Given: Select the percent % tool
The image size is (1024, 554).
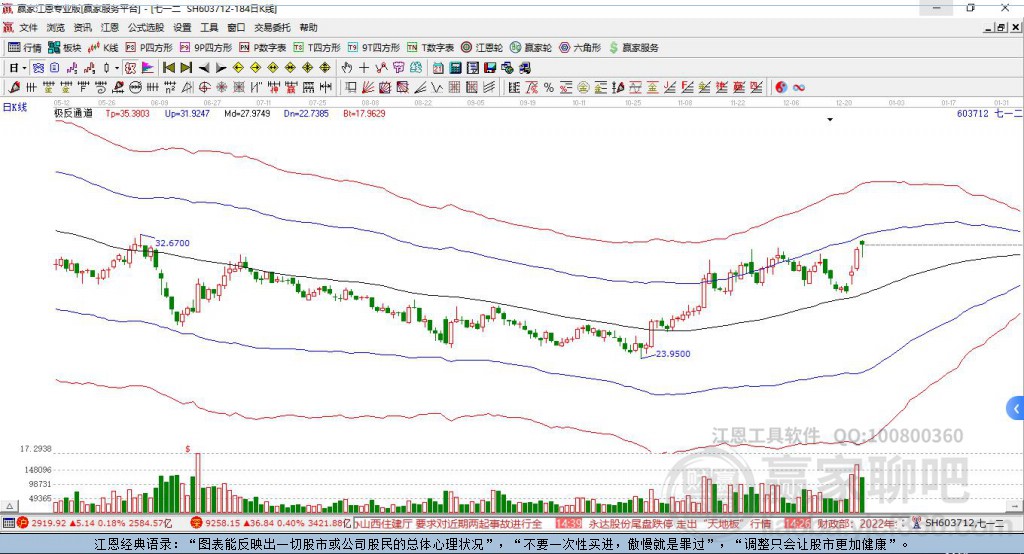Looking at the screenshot, I should tap(549, 87).
